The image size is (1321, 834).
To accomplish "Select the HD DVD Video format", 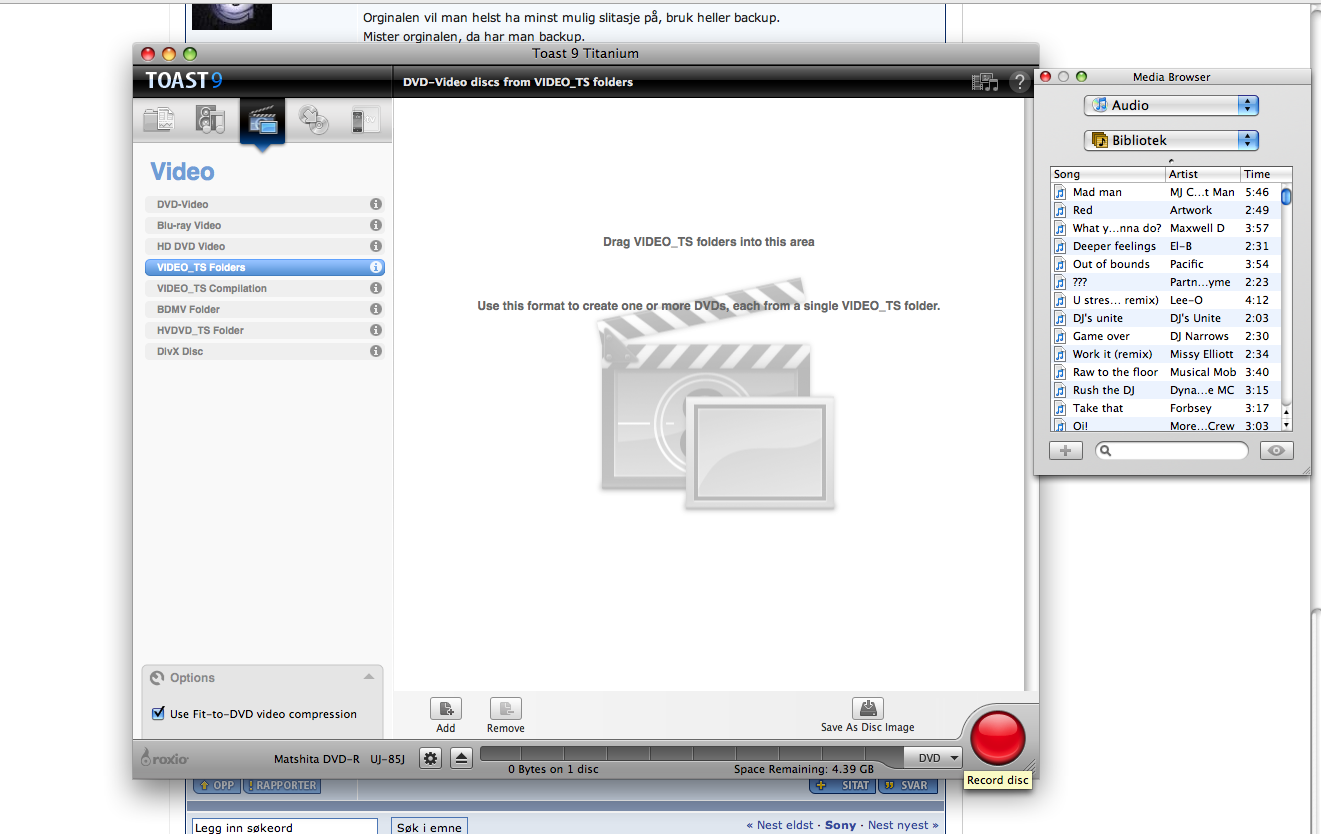I will click(264, 246).
